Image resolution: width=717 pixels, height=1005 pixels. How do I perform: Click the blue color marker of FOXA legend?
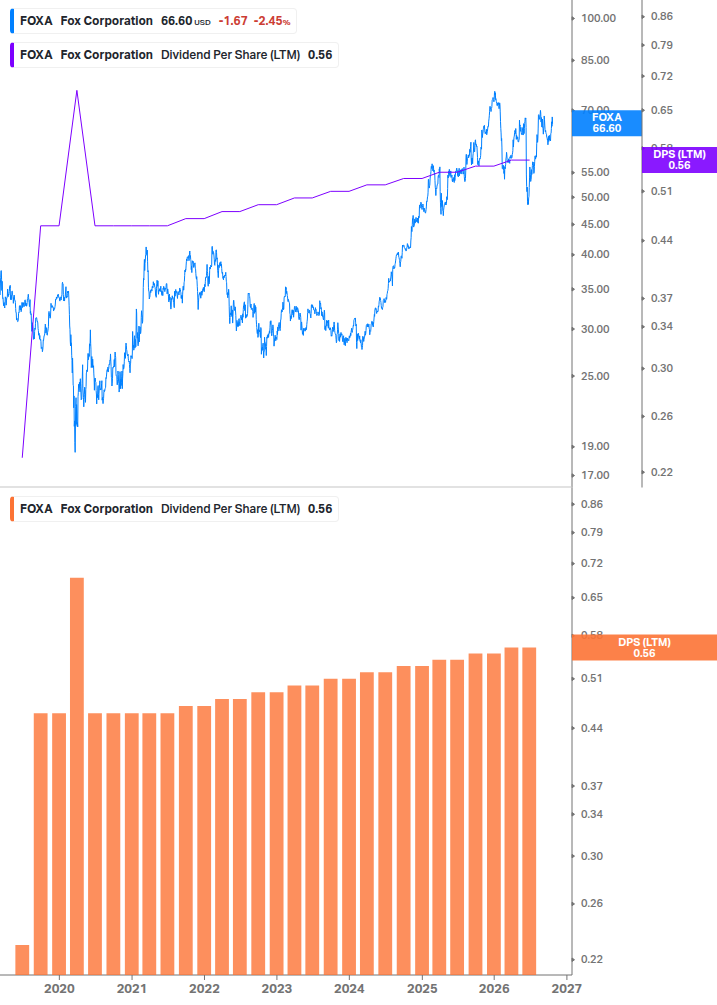tap(12, 21)
